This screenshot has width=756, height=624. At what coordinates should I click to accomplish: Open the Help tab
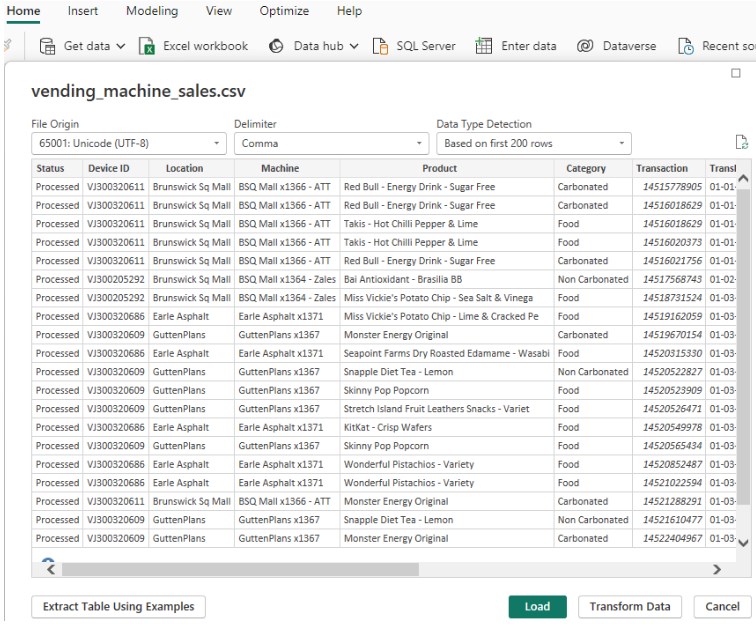click(349, 11)
